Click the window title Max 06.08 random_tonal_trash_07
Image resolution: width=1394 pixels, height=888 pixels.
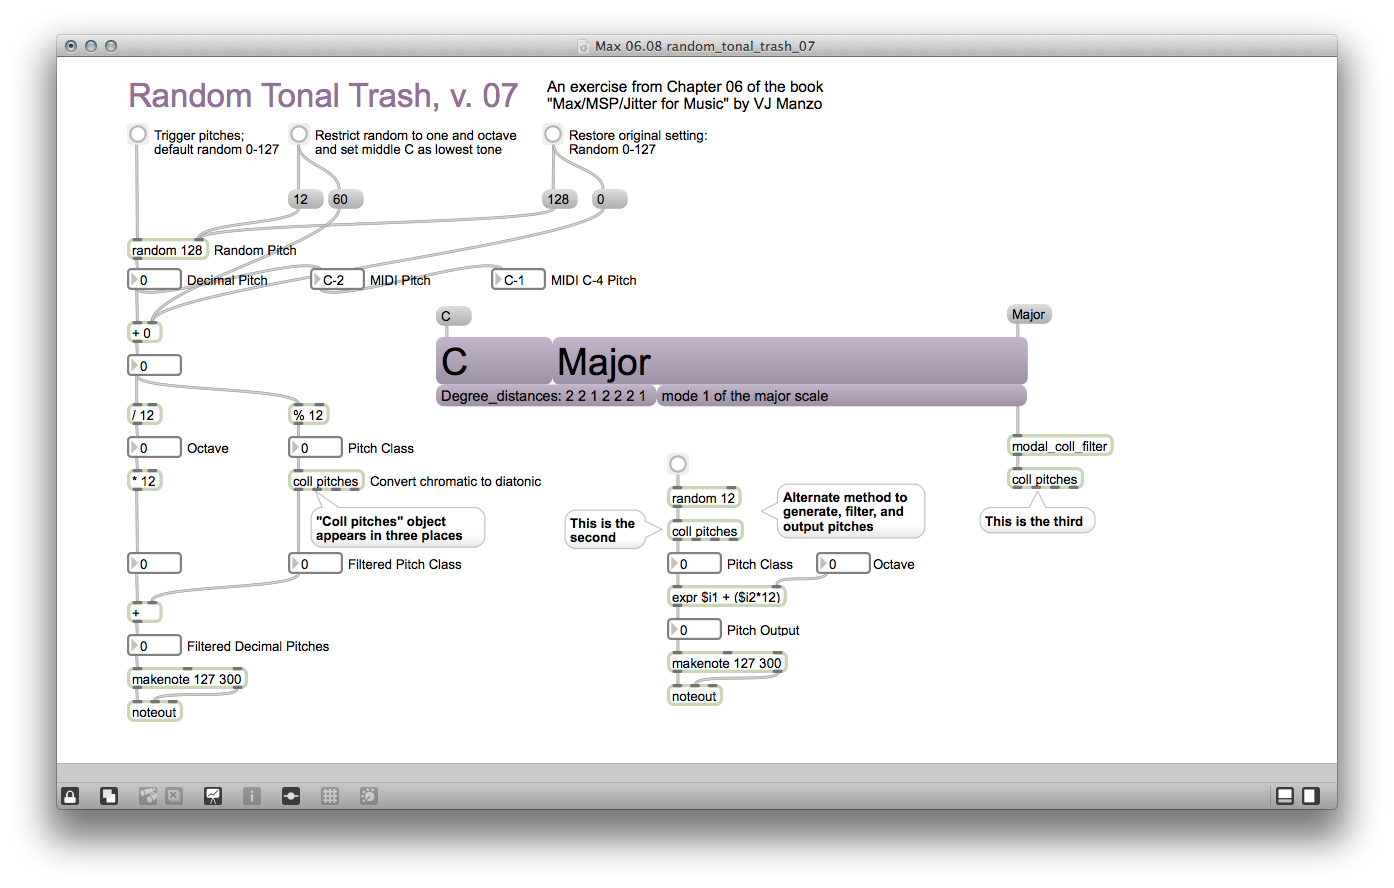705,46
